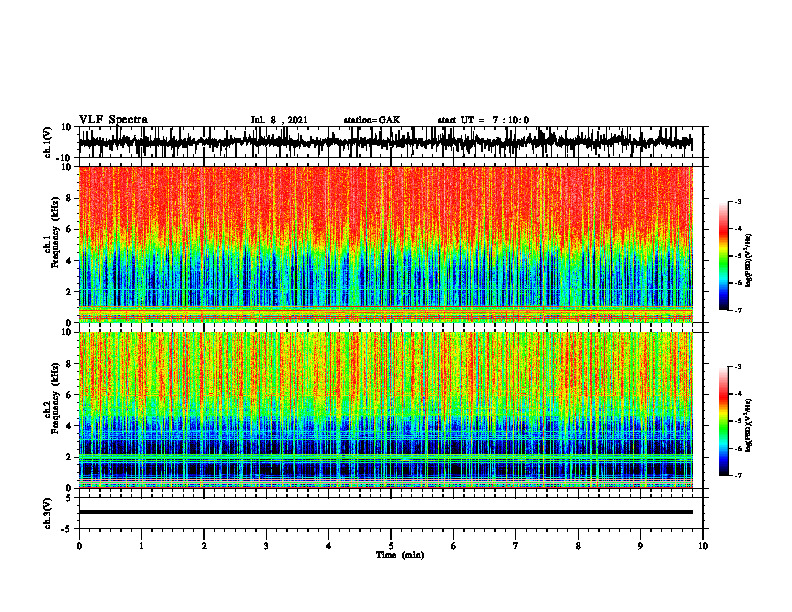Click the "ch.1(V)" waveform axis label
Viewport: 792px width, 612px height.
pyautogui.click(x=48, y=142)
